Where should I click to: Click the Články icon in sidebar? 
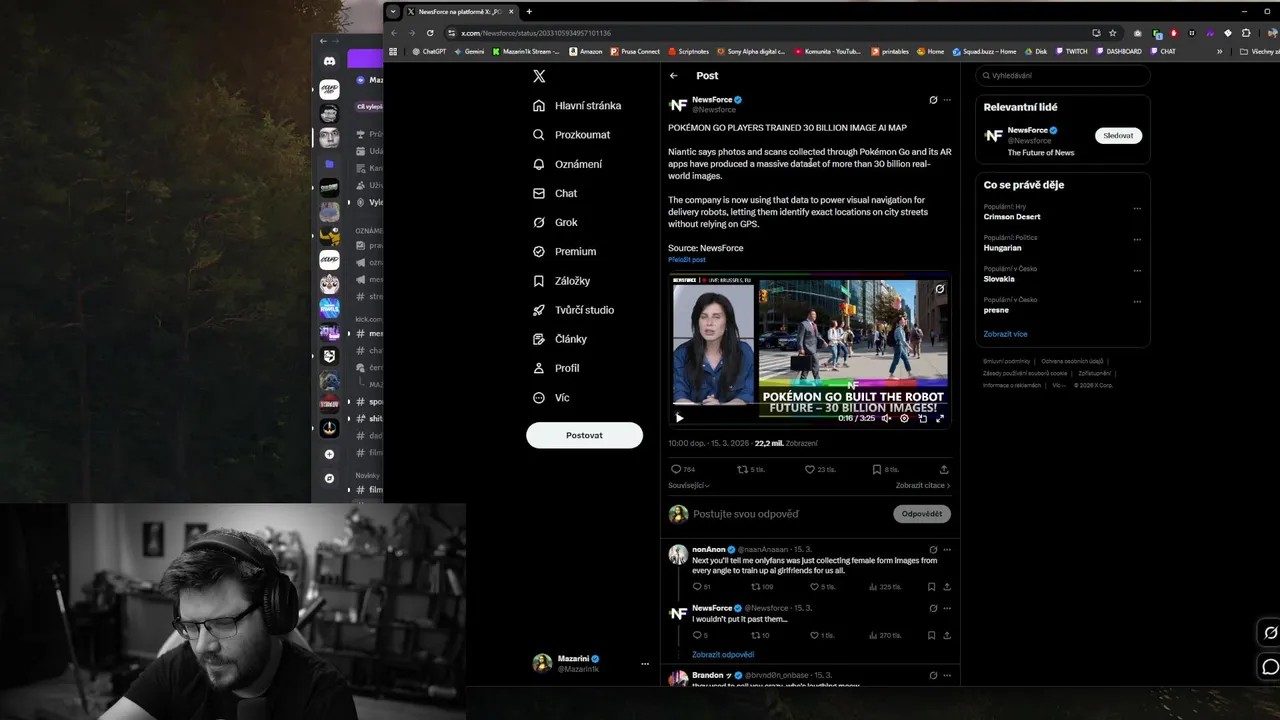pyautogui.click(x=539, y=339)
